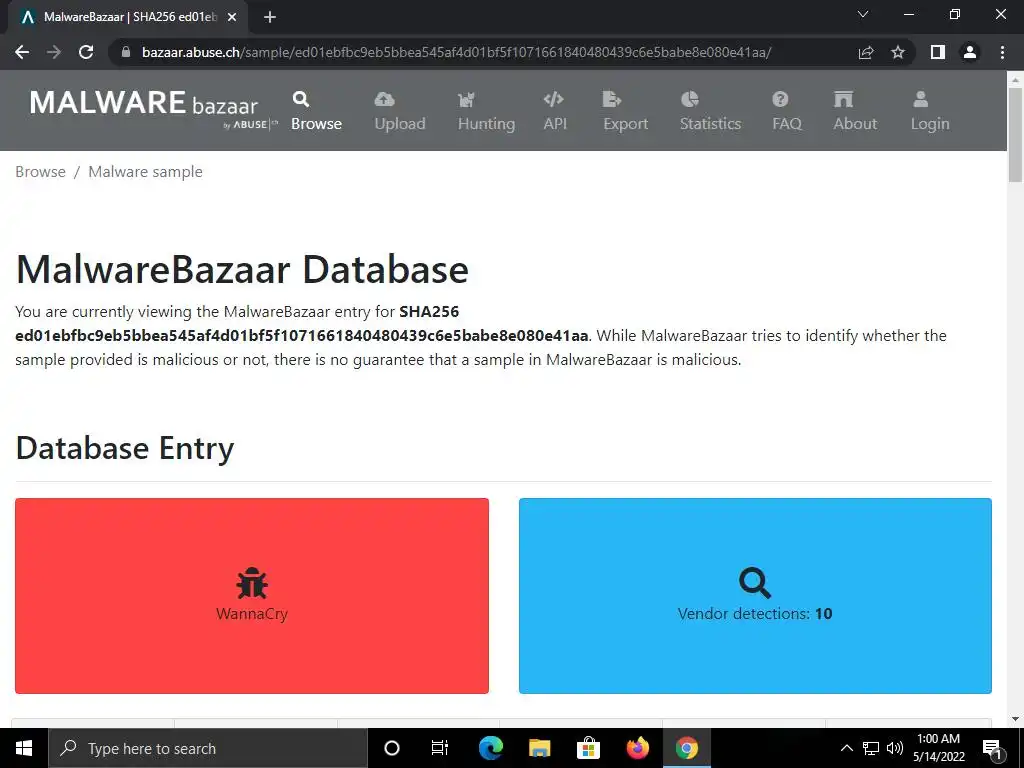Open the About building icon
The width and height of the screenshot is (1024, 768).
pyautogui.click(x=843, y=99)
